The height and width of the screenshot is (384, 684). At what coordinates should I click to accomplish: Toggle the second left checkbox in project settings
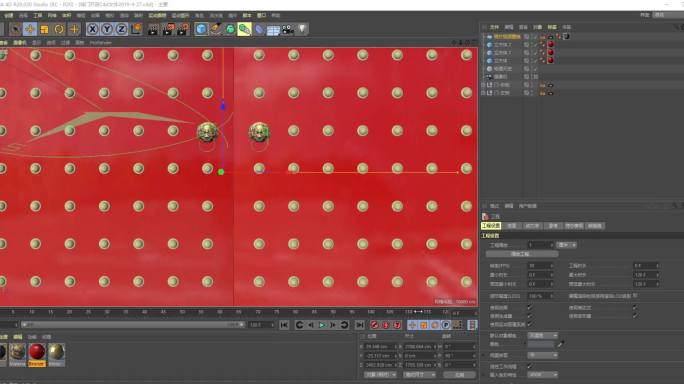[x=530, y=316]
